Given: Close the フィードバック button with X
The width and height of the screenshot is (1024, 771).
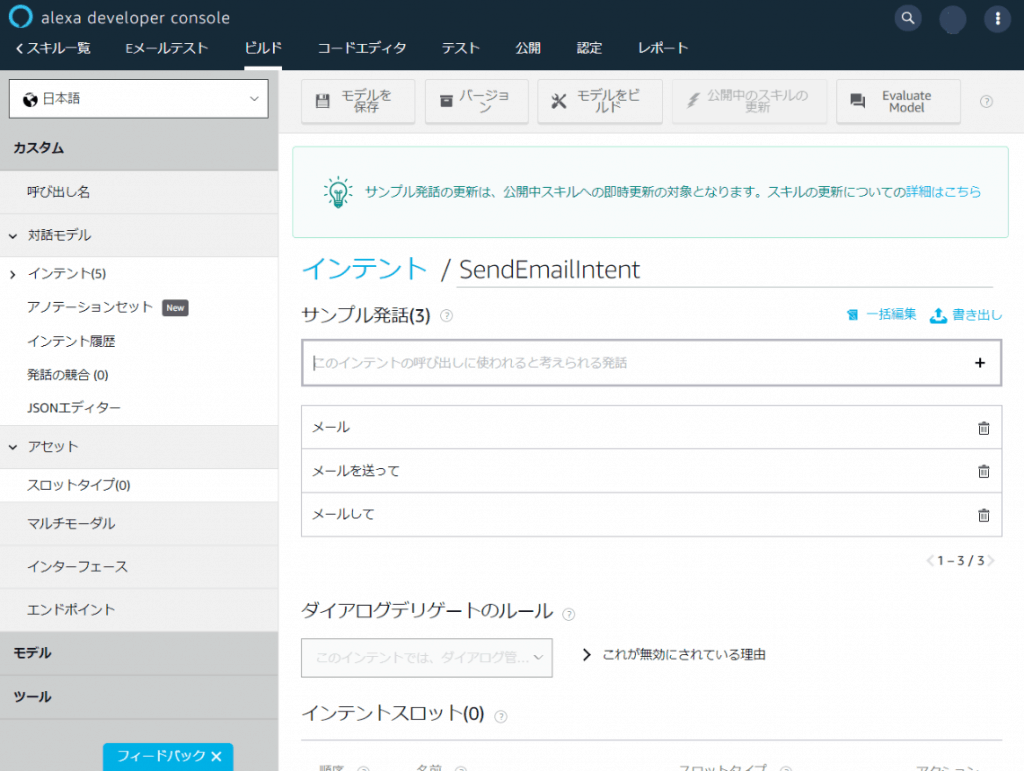Looking at the screenshot, I should point(216,756).
